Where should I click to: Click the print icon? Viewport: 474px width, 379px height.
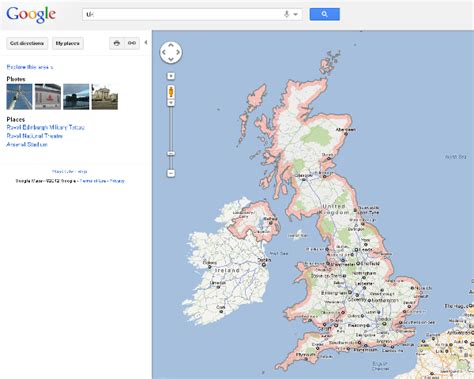click(117, 43)
